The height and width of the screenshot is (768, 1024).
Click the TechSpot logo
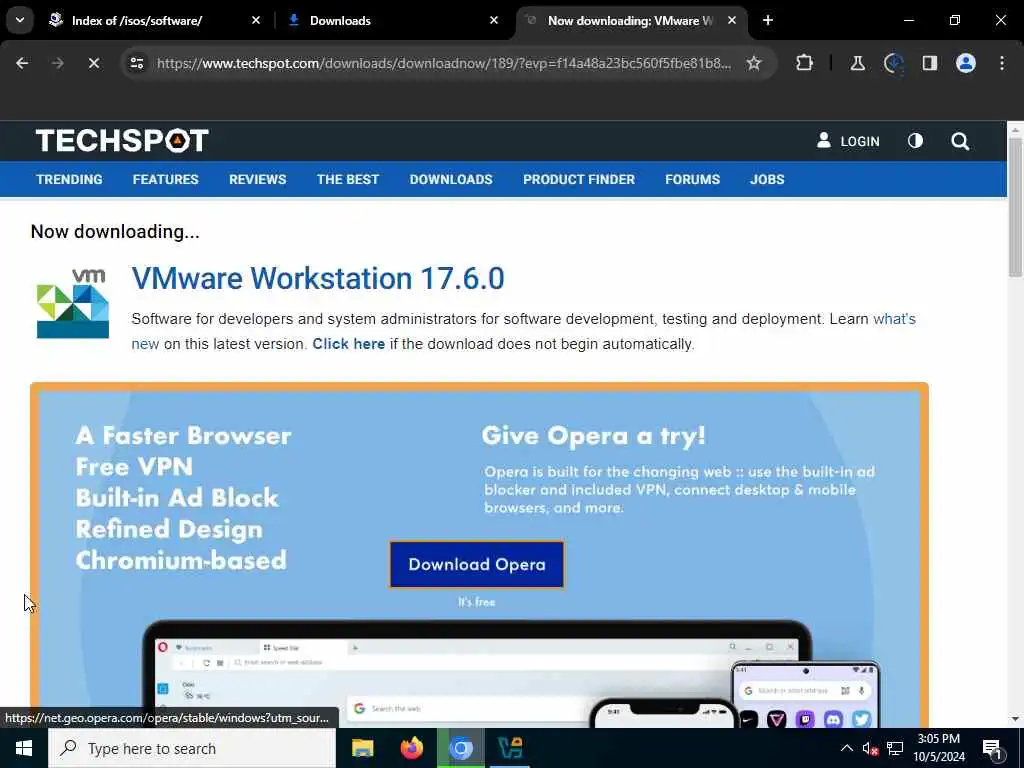[x=122, y=140]
